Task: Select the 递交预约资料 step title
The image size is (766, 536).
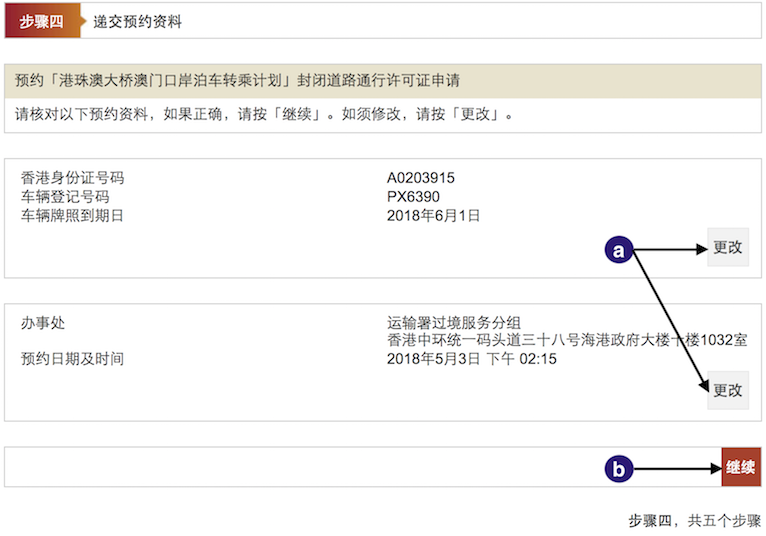Action: click(137, 21)
